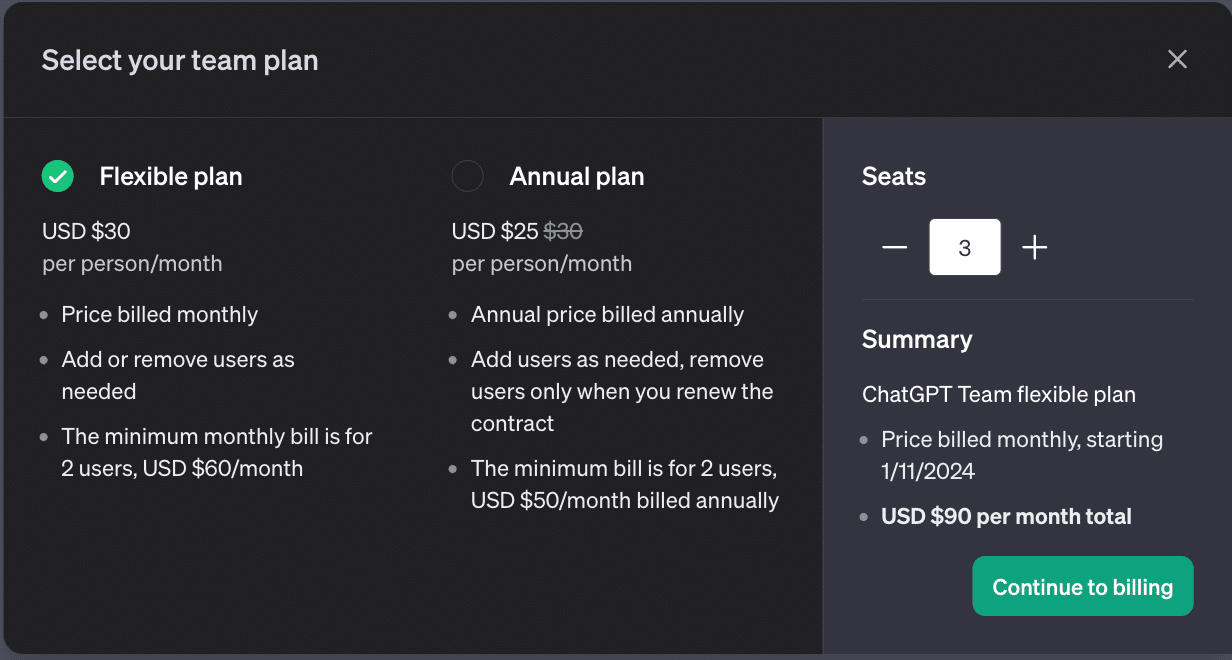Viewport: 1232px width, 660px height.
Task: Click the "Annual price billed annually" bullet
Action: 607,314
